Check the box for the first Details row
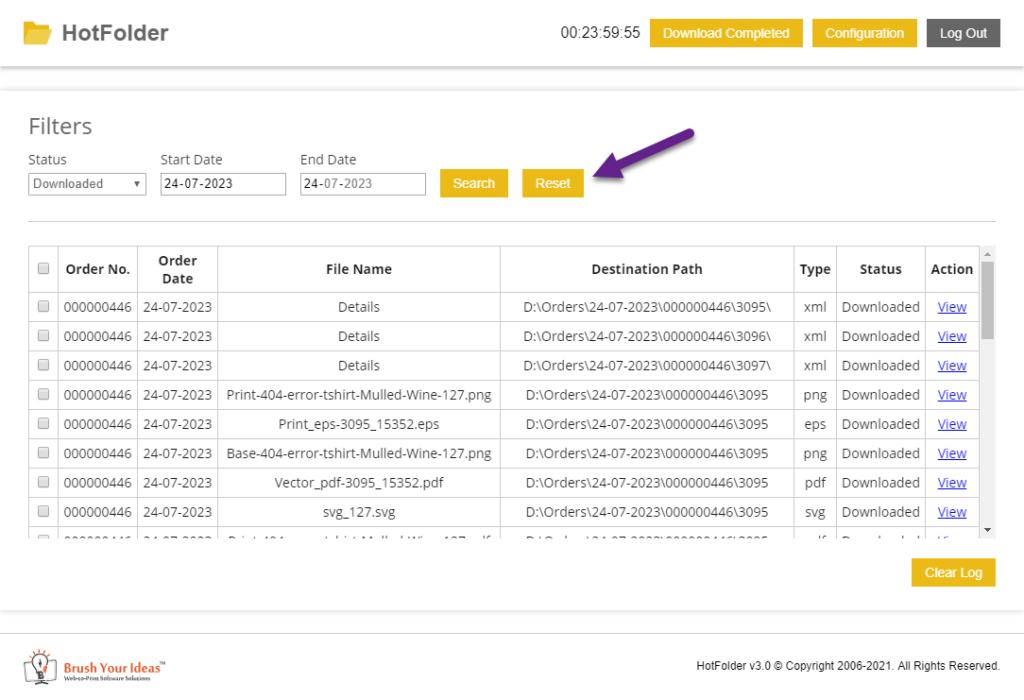The width and height of the screenshot is (1024, 700). 43,307
